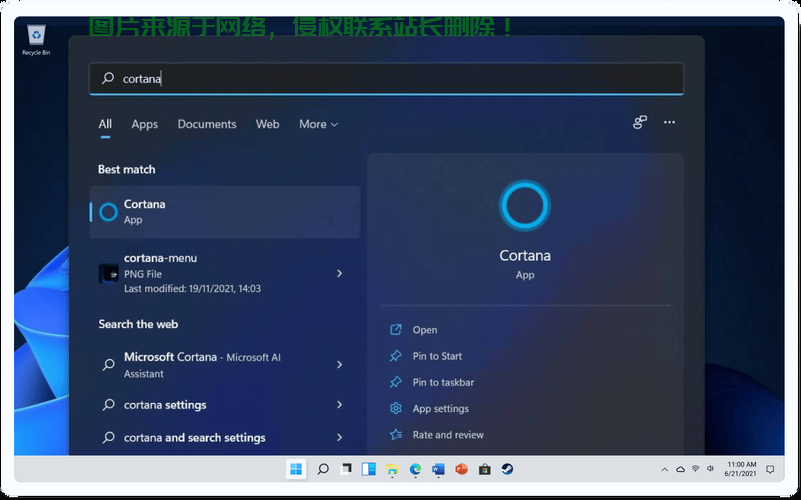Viewport: 801px width, 500px height.
Task: Click the magnifier icon beside cortana settings
Action: (x=108, y=404)
